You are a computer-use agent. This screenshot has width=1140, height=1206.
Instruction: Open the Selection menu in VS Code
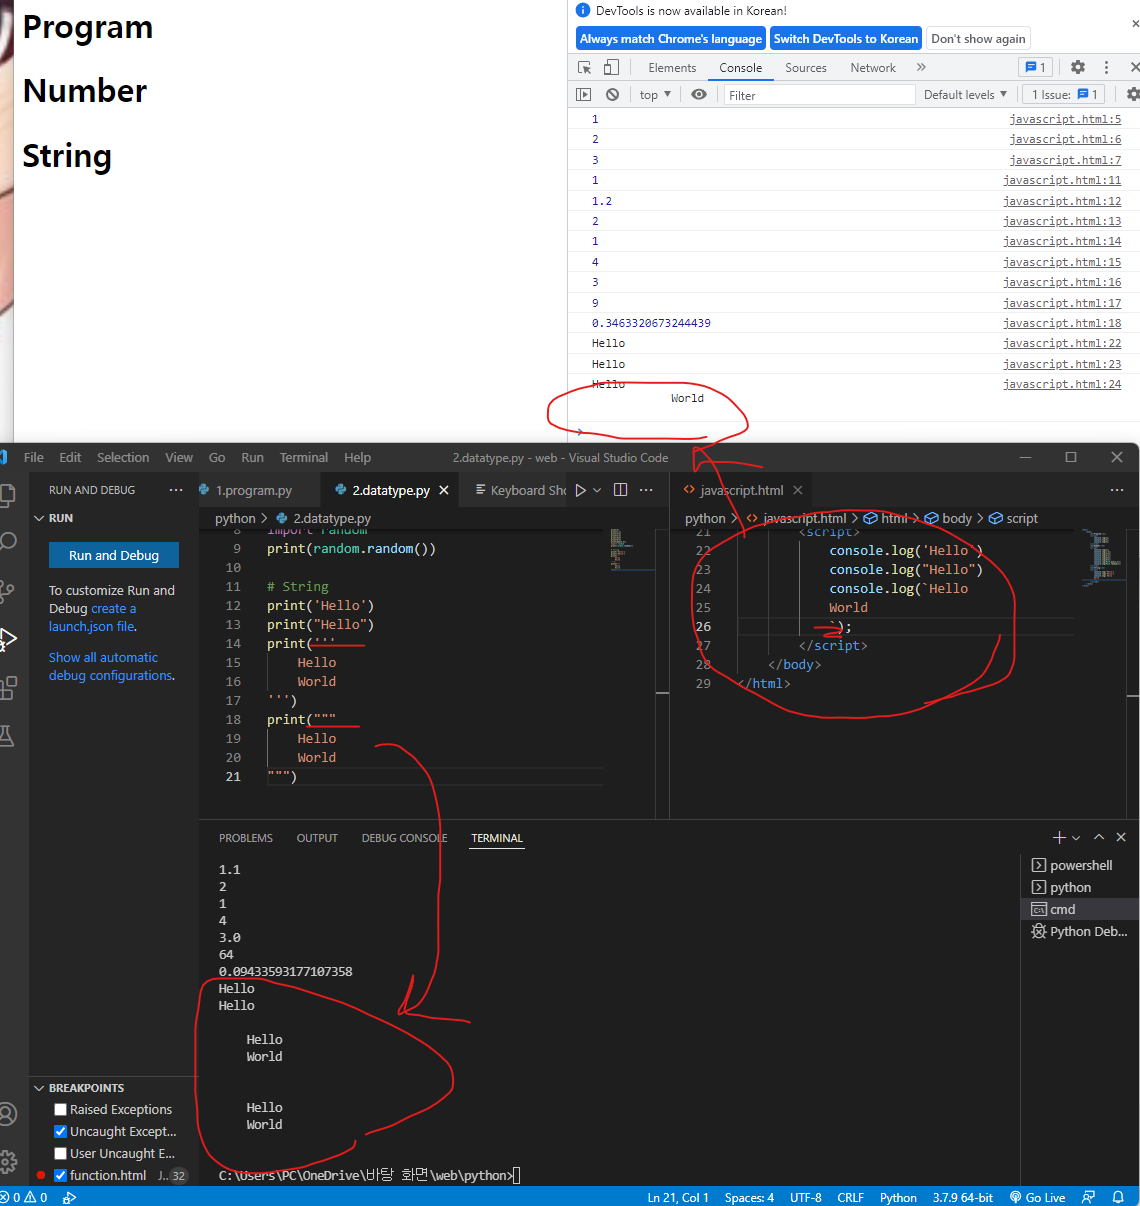click(x=123, y=457)
